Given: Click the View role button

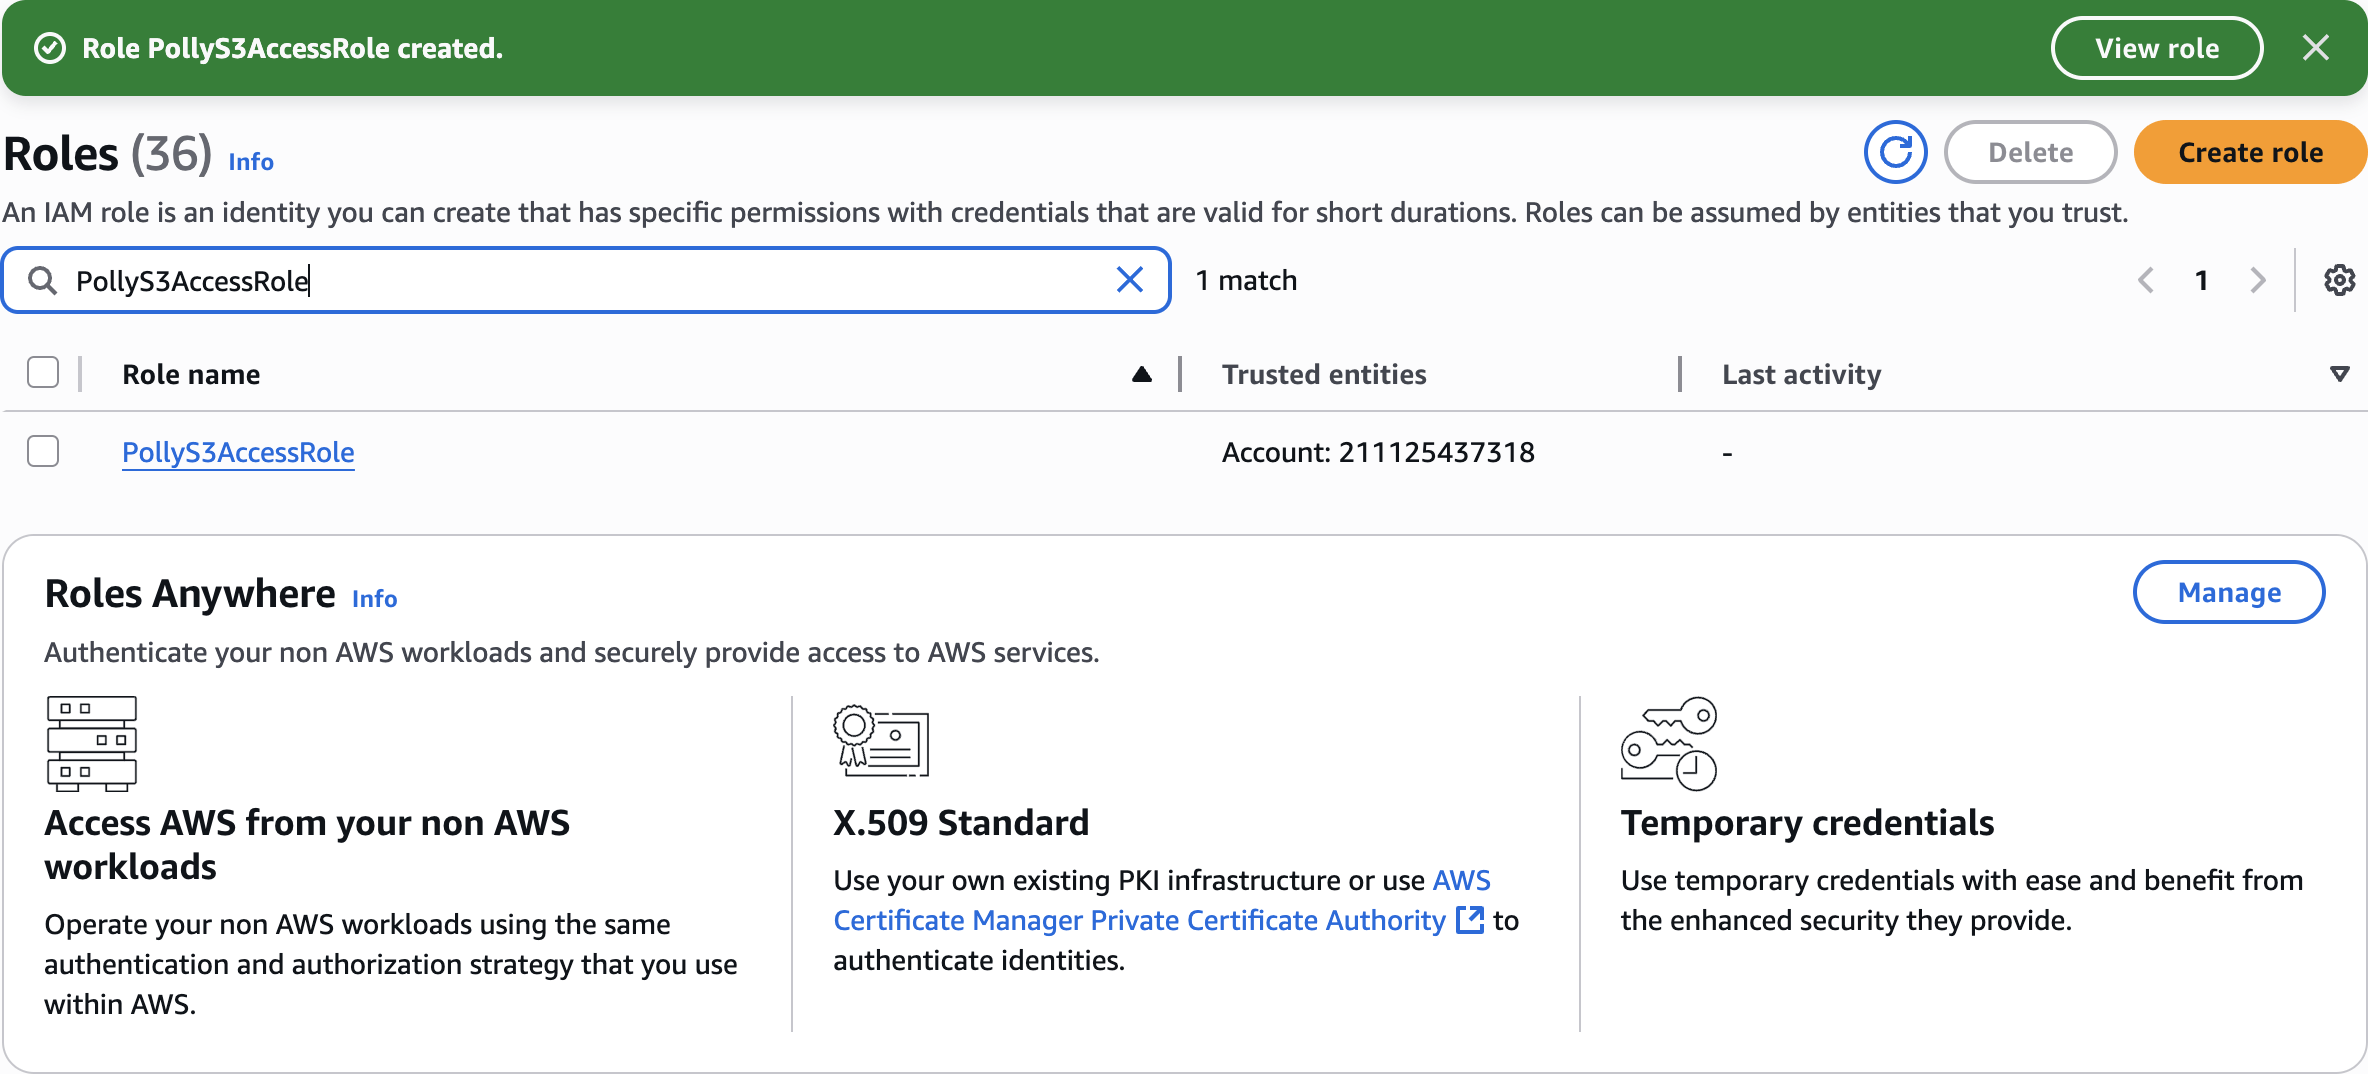Looking at the screenshot, I should [x=2157, y=48].
